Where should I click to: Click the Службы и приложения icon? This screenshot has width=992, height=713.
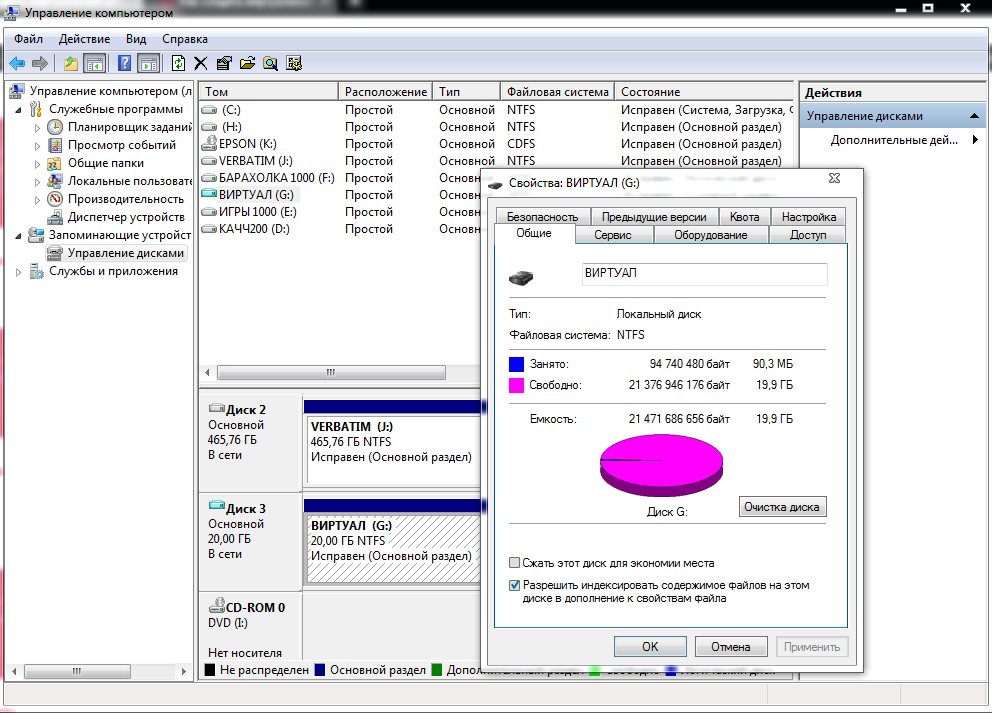coord(36,271)
